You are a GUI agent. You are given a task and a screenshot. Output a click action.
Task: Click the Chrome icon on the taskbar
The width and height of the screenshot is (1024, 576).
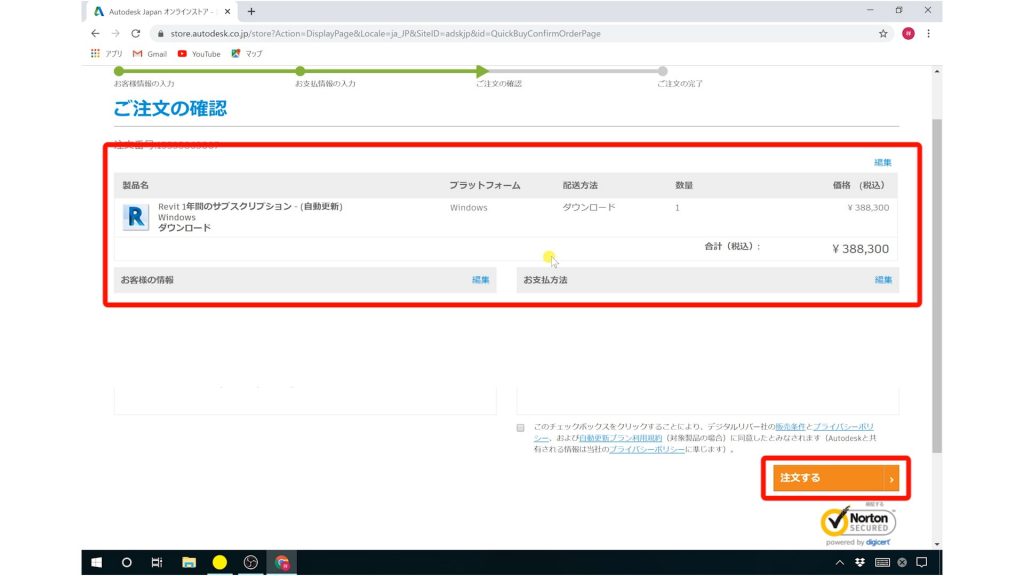(282, 562)
